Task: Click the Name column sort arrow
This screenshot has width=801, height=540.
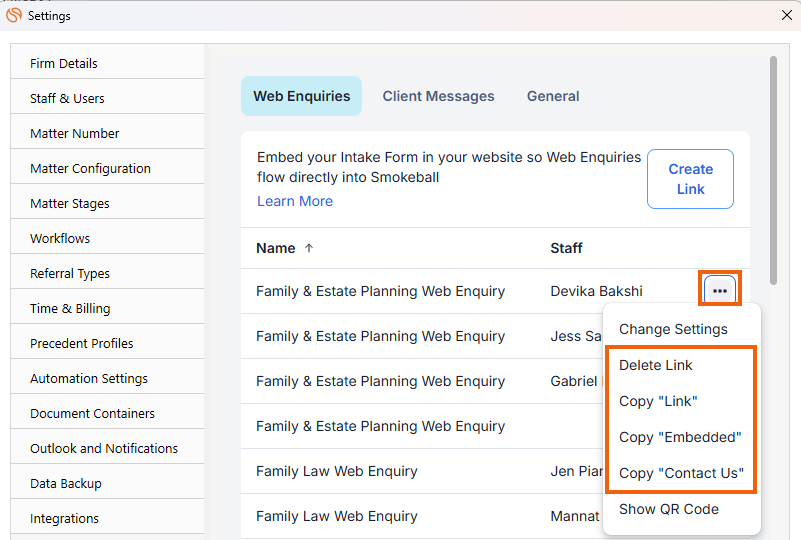Action: click(x=309, y=248)
